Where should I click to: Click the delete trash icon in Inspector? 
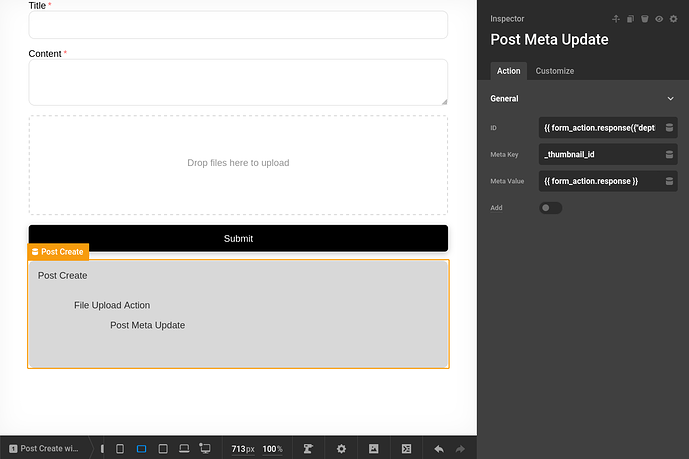645,19
